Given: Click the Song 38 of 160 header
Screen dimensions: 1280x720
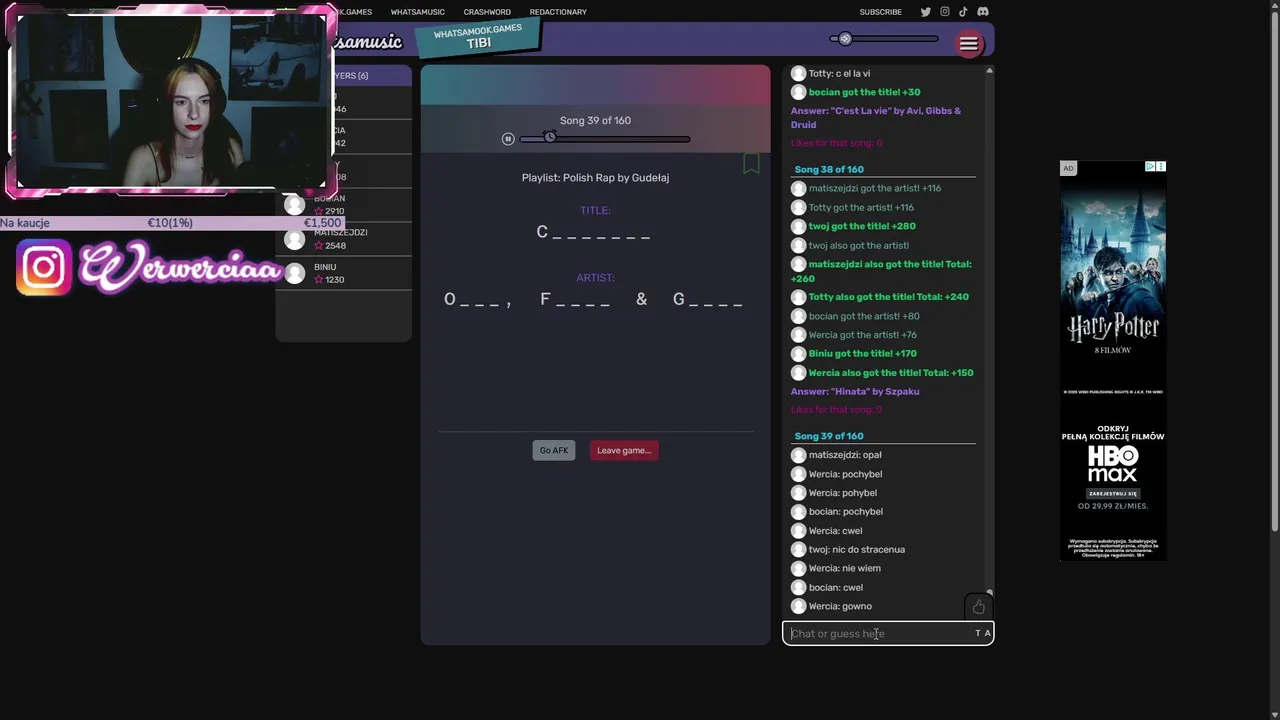Looking at the screenshot, I should coord(829,170).
